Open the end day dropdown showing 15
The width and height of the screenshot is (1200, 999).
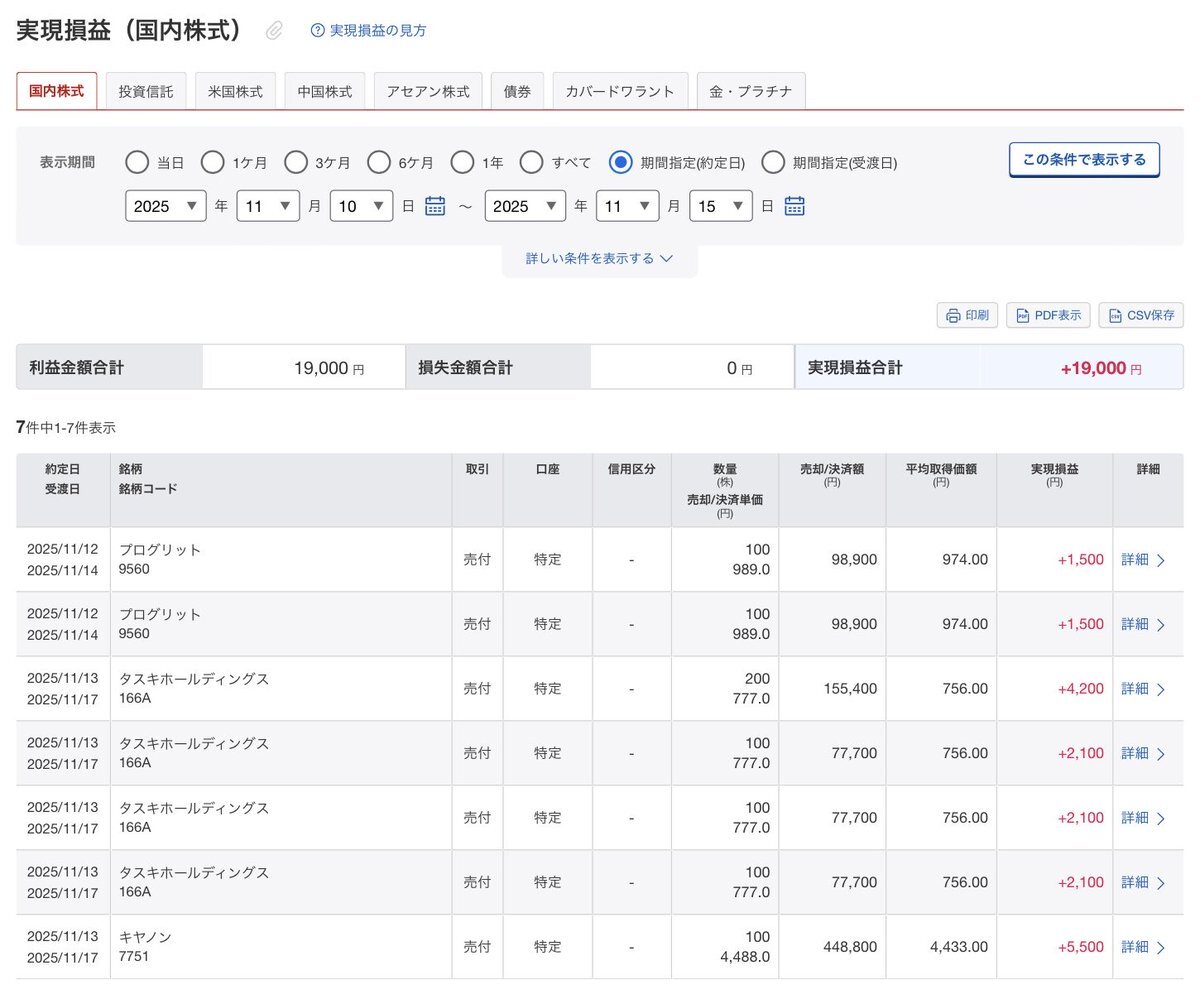tap(721, 206)
